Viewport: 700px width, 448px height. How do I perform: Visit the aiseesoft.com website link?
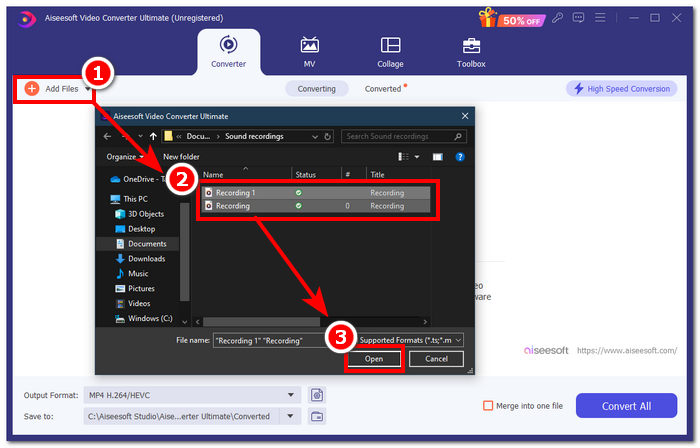point(627,350)
